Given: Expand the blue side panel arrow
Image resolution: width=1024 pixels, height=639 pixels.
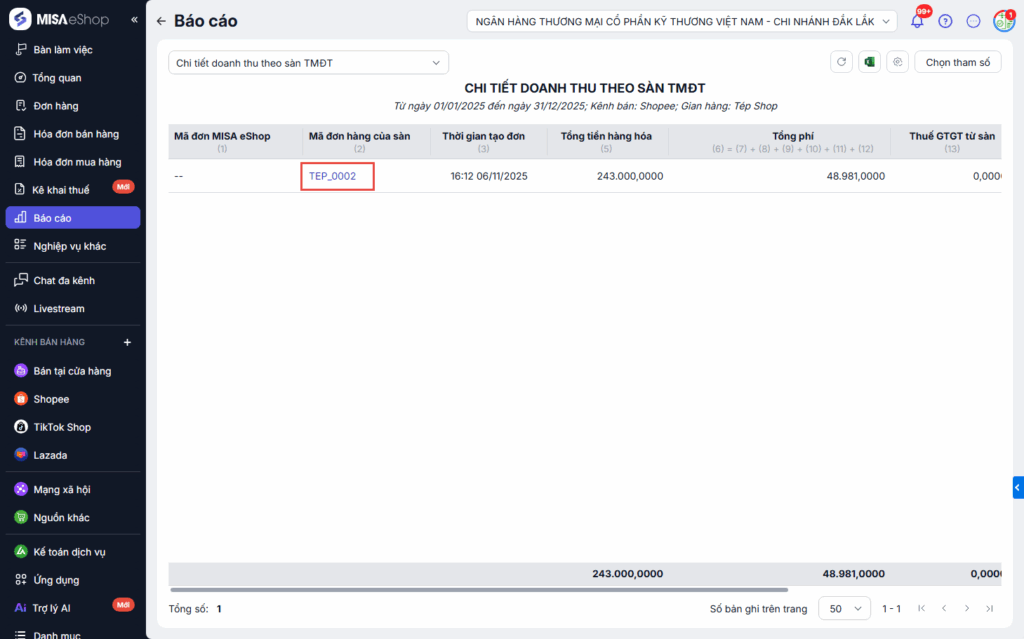Looking at the screenshot, I should 1018,487.
